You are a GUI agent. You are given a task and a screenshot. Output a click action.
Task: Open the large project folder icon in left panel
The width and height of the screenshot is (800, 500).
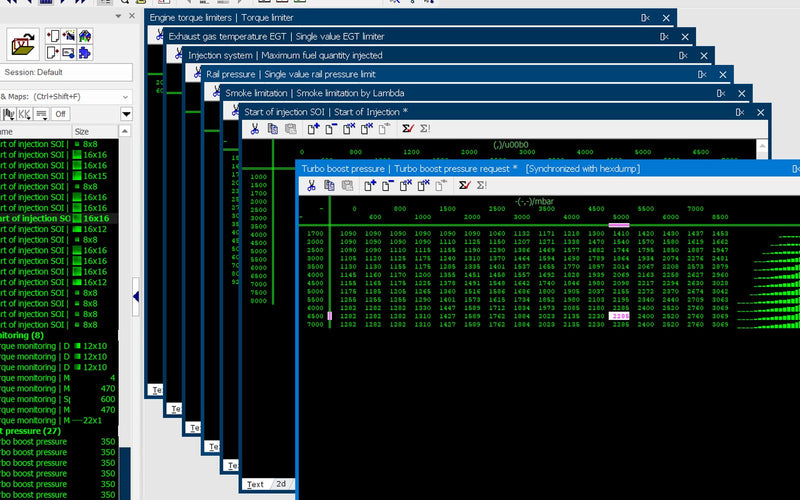coord(23,44)
